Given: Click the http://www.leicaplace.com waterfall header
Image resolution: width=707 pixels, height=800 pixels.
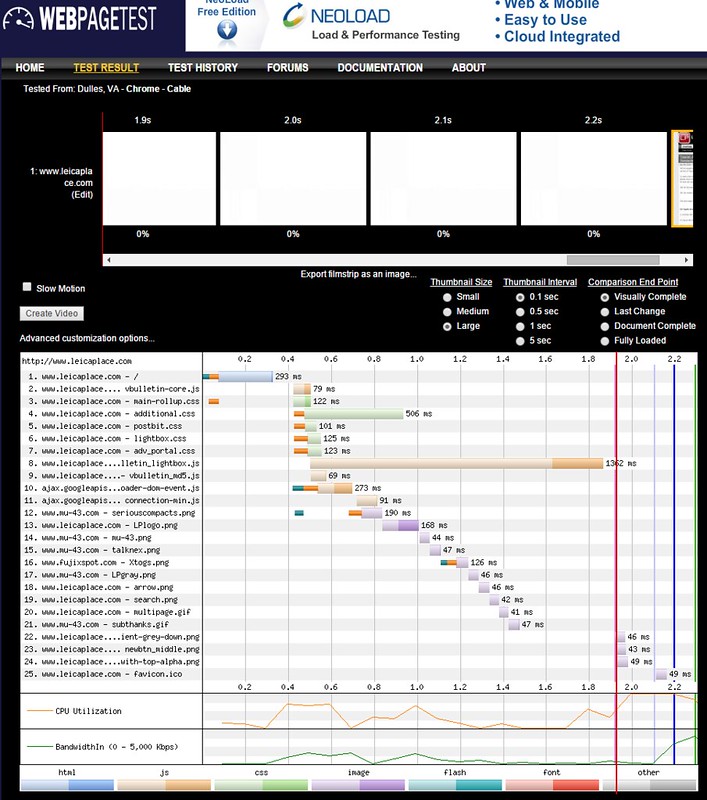Looking at the screenshot, I should (77, 361).
